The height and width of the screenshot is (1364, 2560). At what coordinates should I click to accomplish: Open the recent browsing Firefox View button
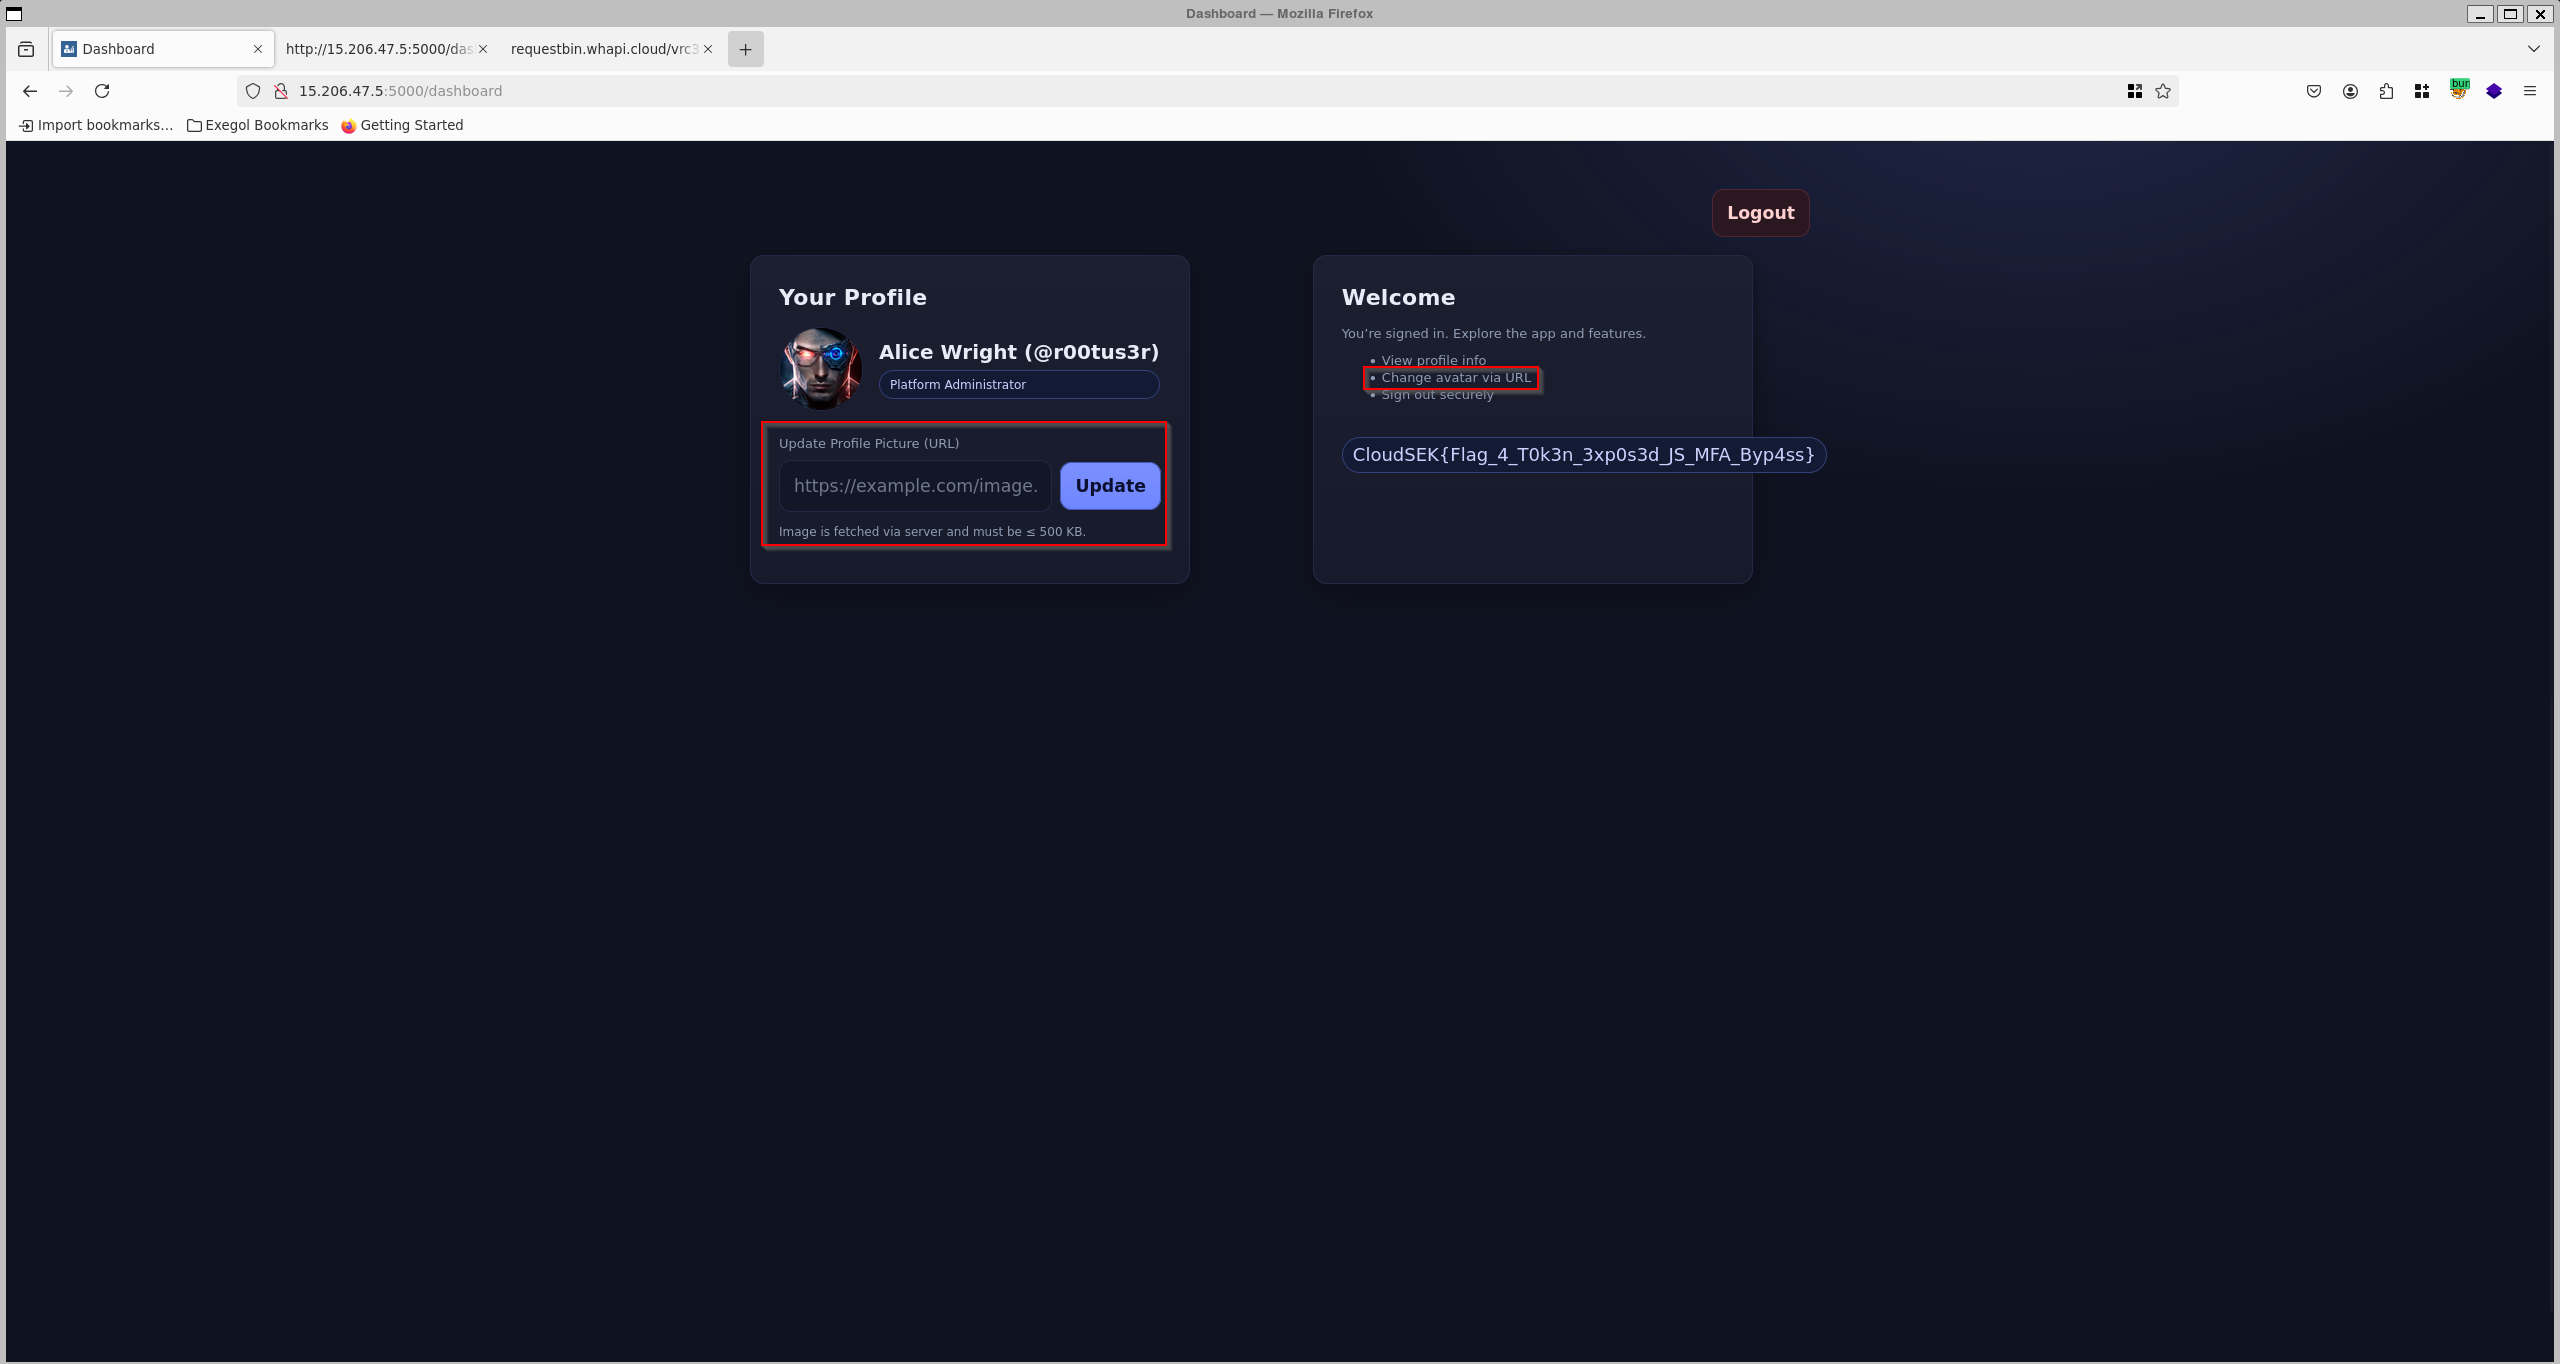26,49
